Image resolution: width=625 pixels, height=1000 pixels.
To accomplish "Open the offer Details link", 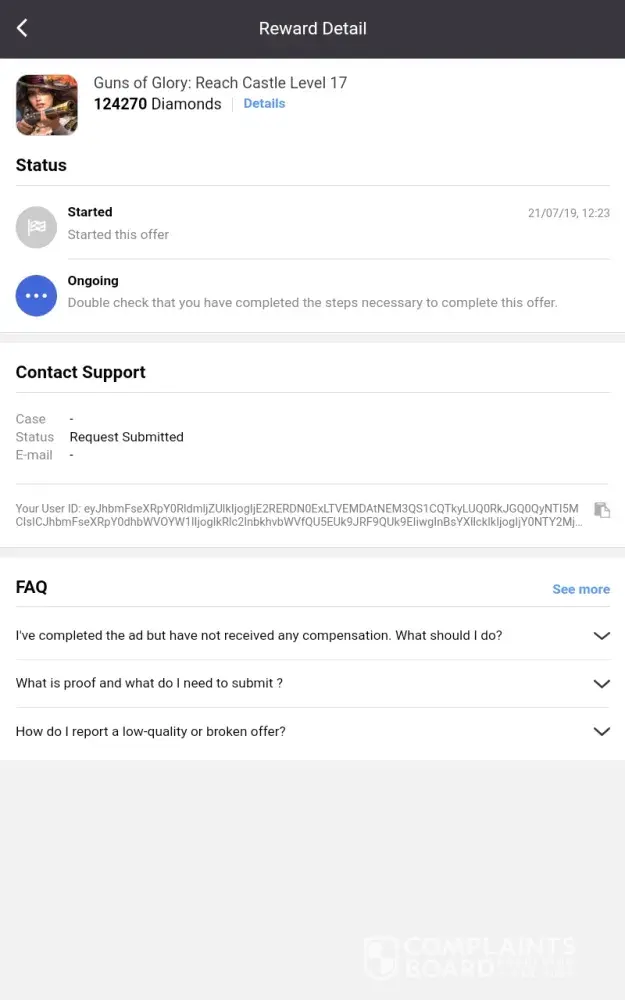I will (x=264, y=103).
